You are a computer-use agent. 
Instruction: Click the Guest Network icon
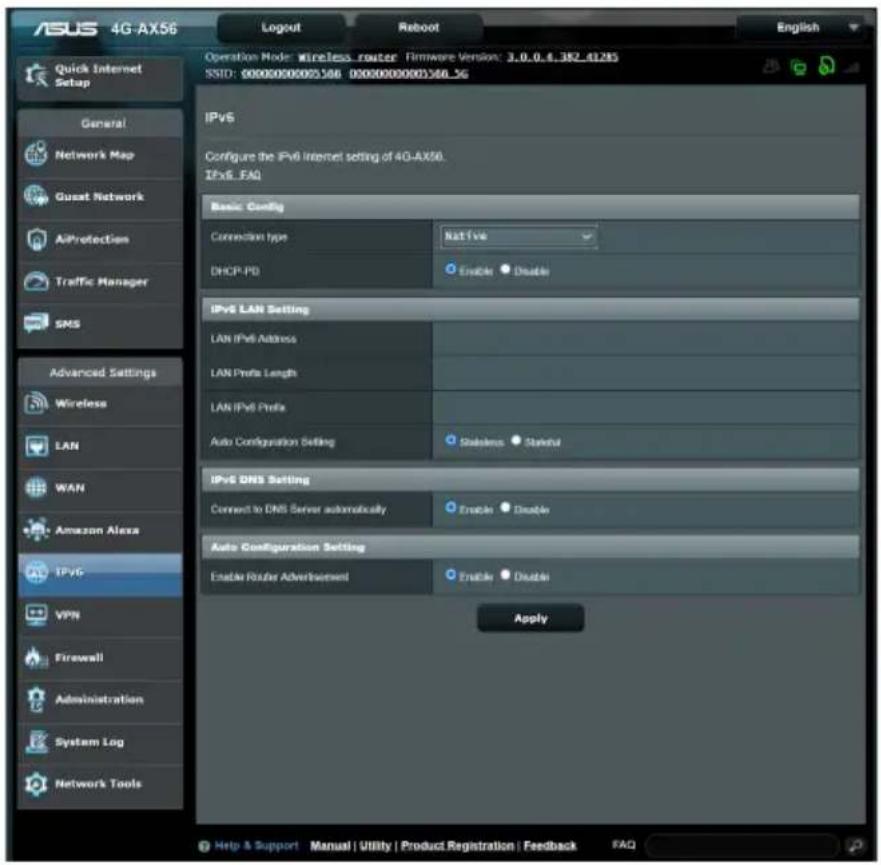[37, 196]
